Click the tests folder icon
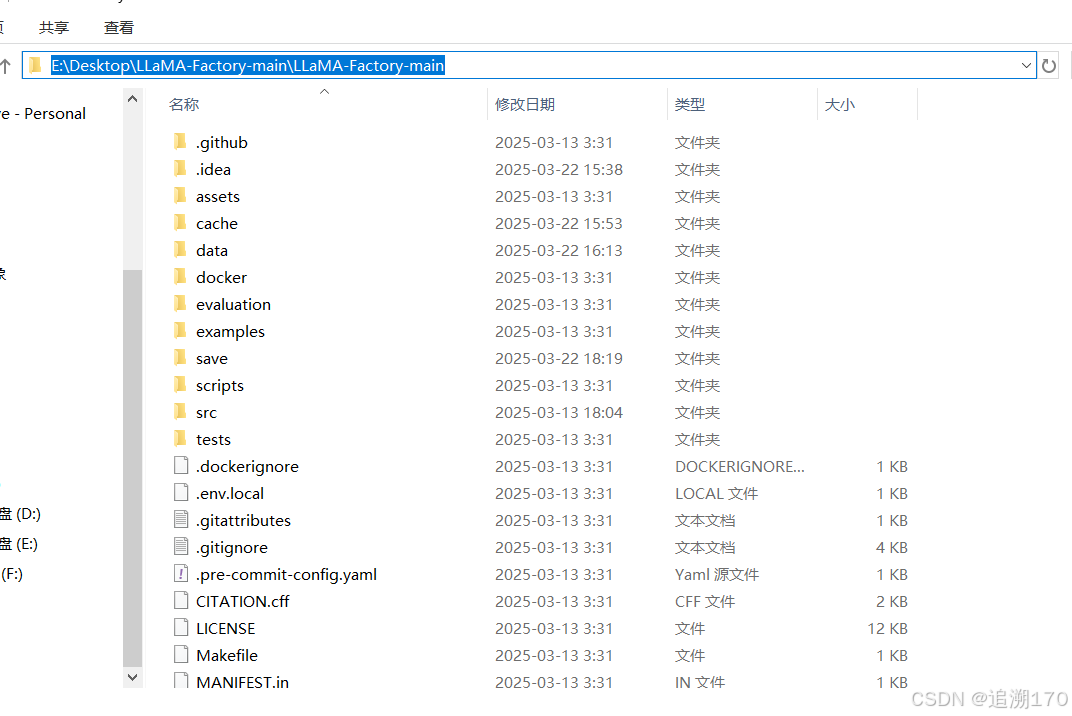1072x716 pixels. (180, 438)
